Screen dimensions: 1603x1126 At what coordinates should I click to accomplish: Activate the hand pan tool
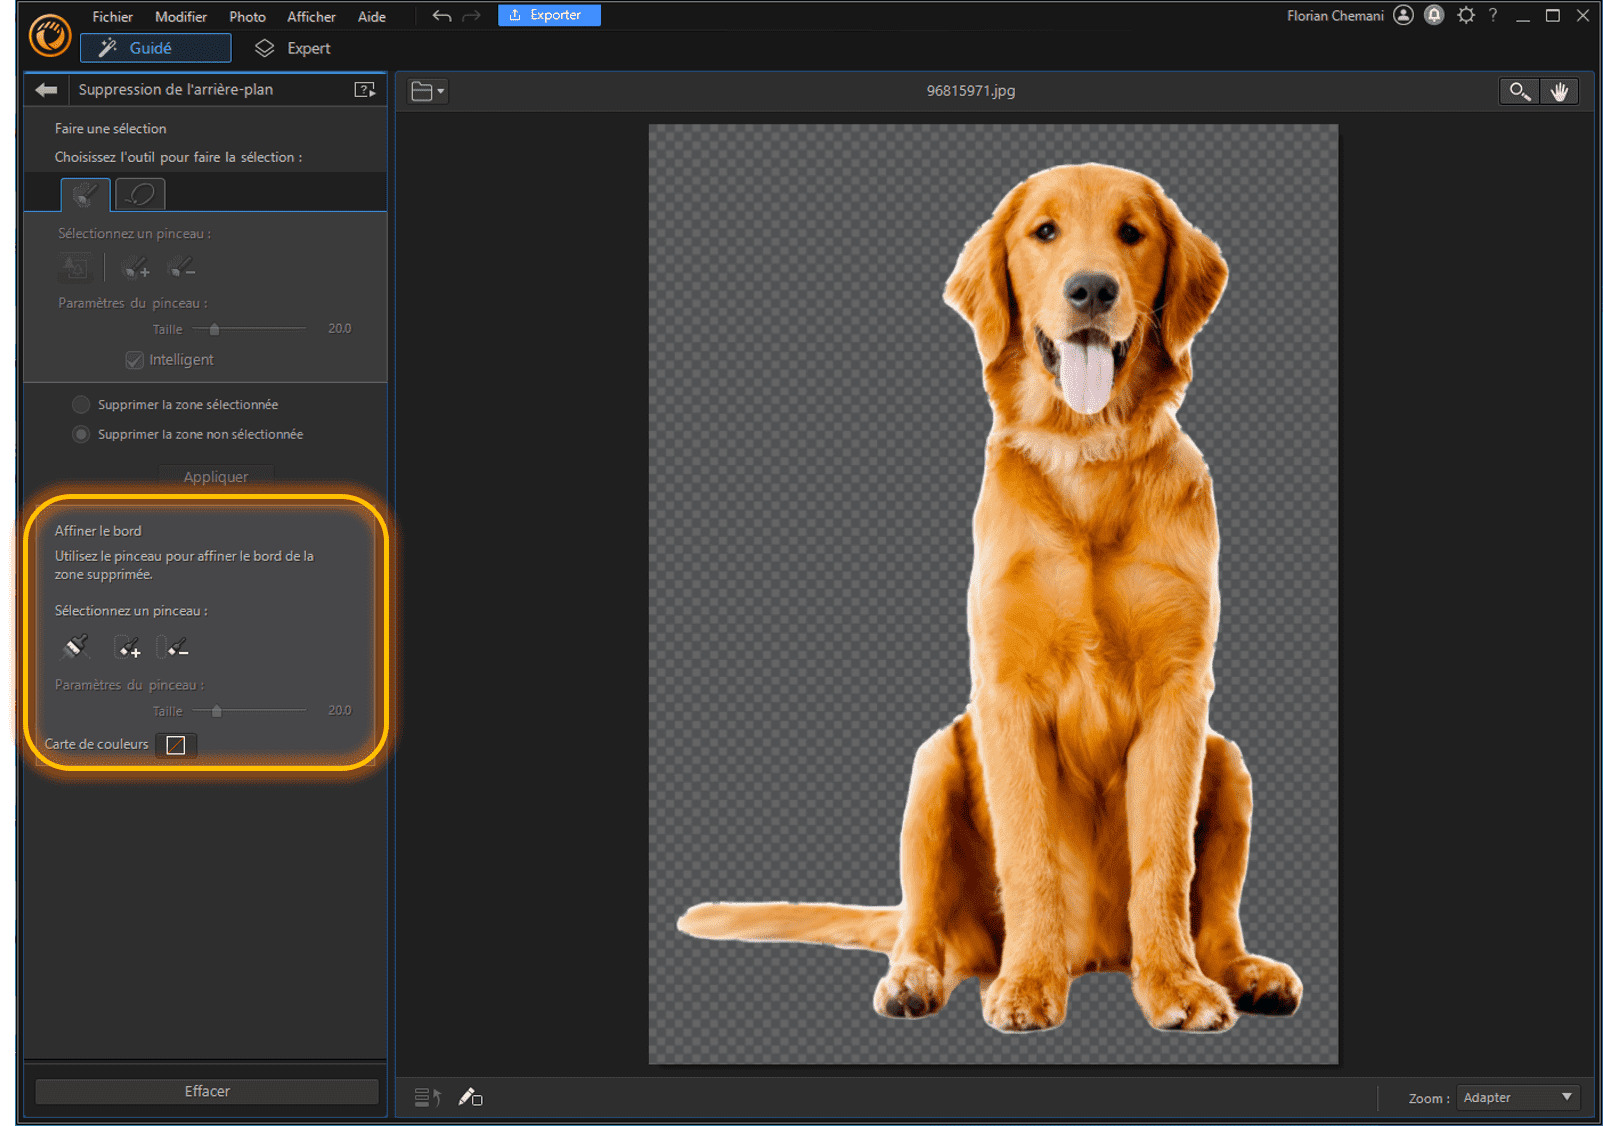tap(1559, 91)
